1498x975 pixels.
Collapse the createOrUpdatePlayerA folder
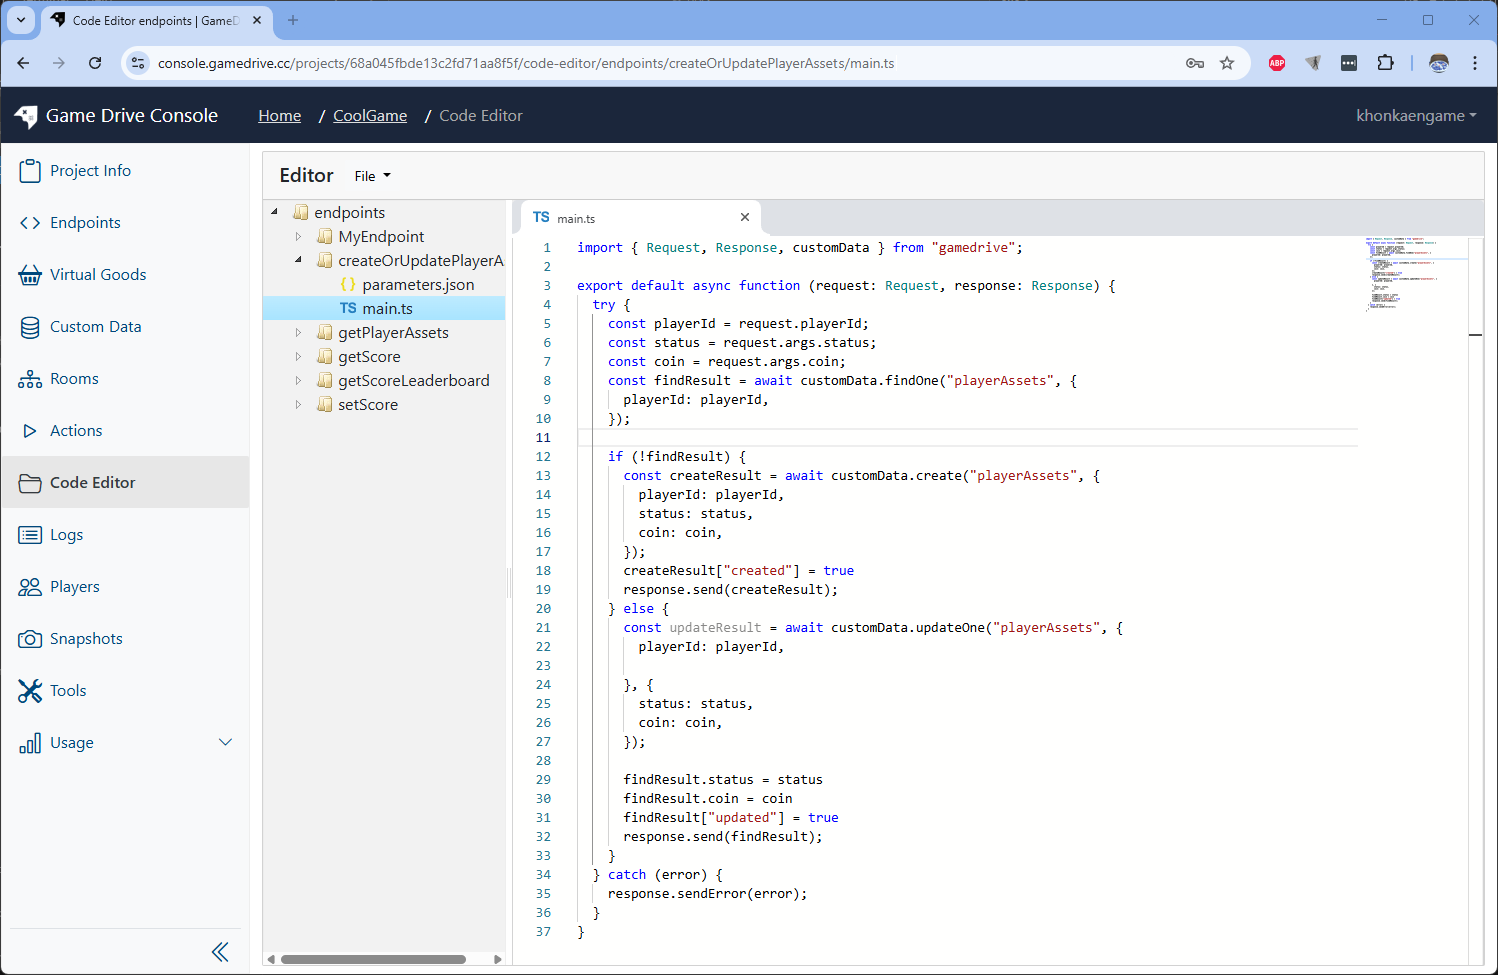coord(297,260)
